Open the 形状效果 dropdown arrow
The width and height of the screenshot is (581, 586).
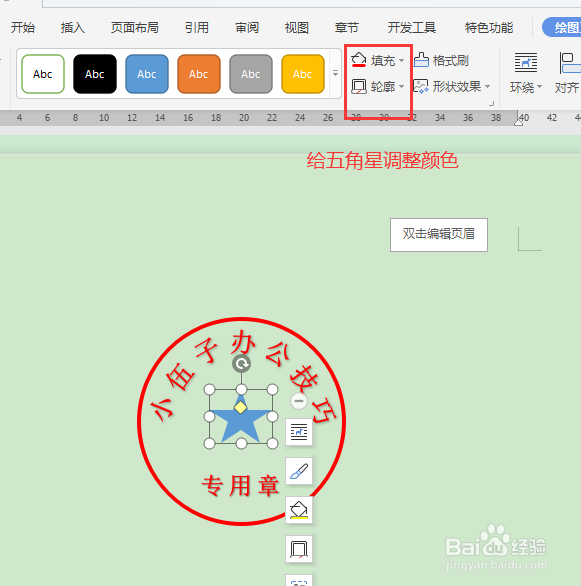pos(488,87)
